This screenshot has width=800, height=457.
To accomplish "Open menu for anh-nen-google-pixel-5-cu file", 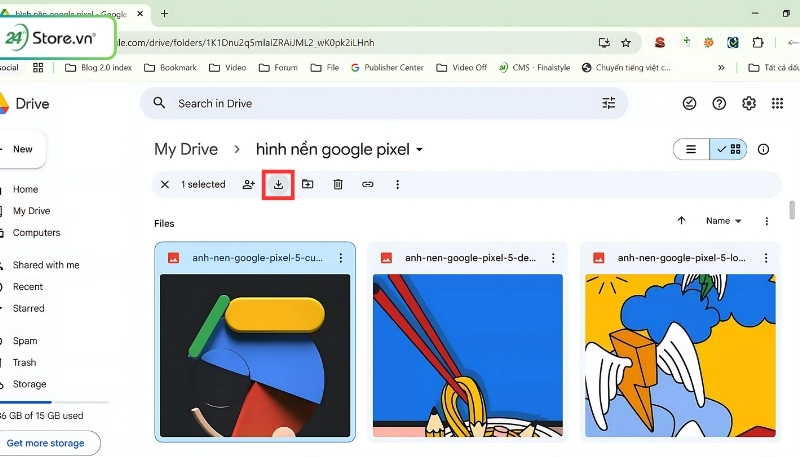I will coord(341,258).
